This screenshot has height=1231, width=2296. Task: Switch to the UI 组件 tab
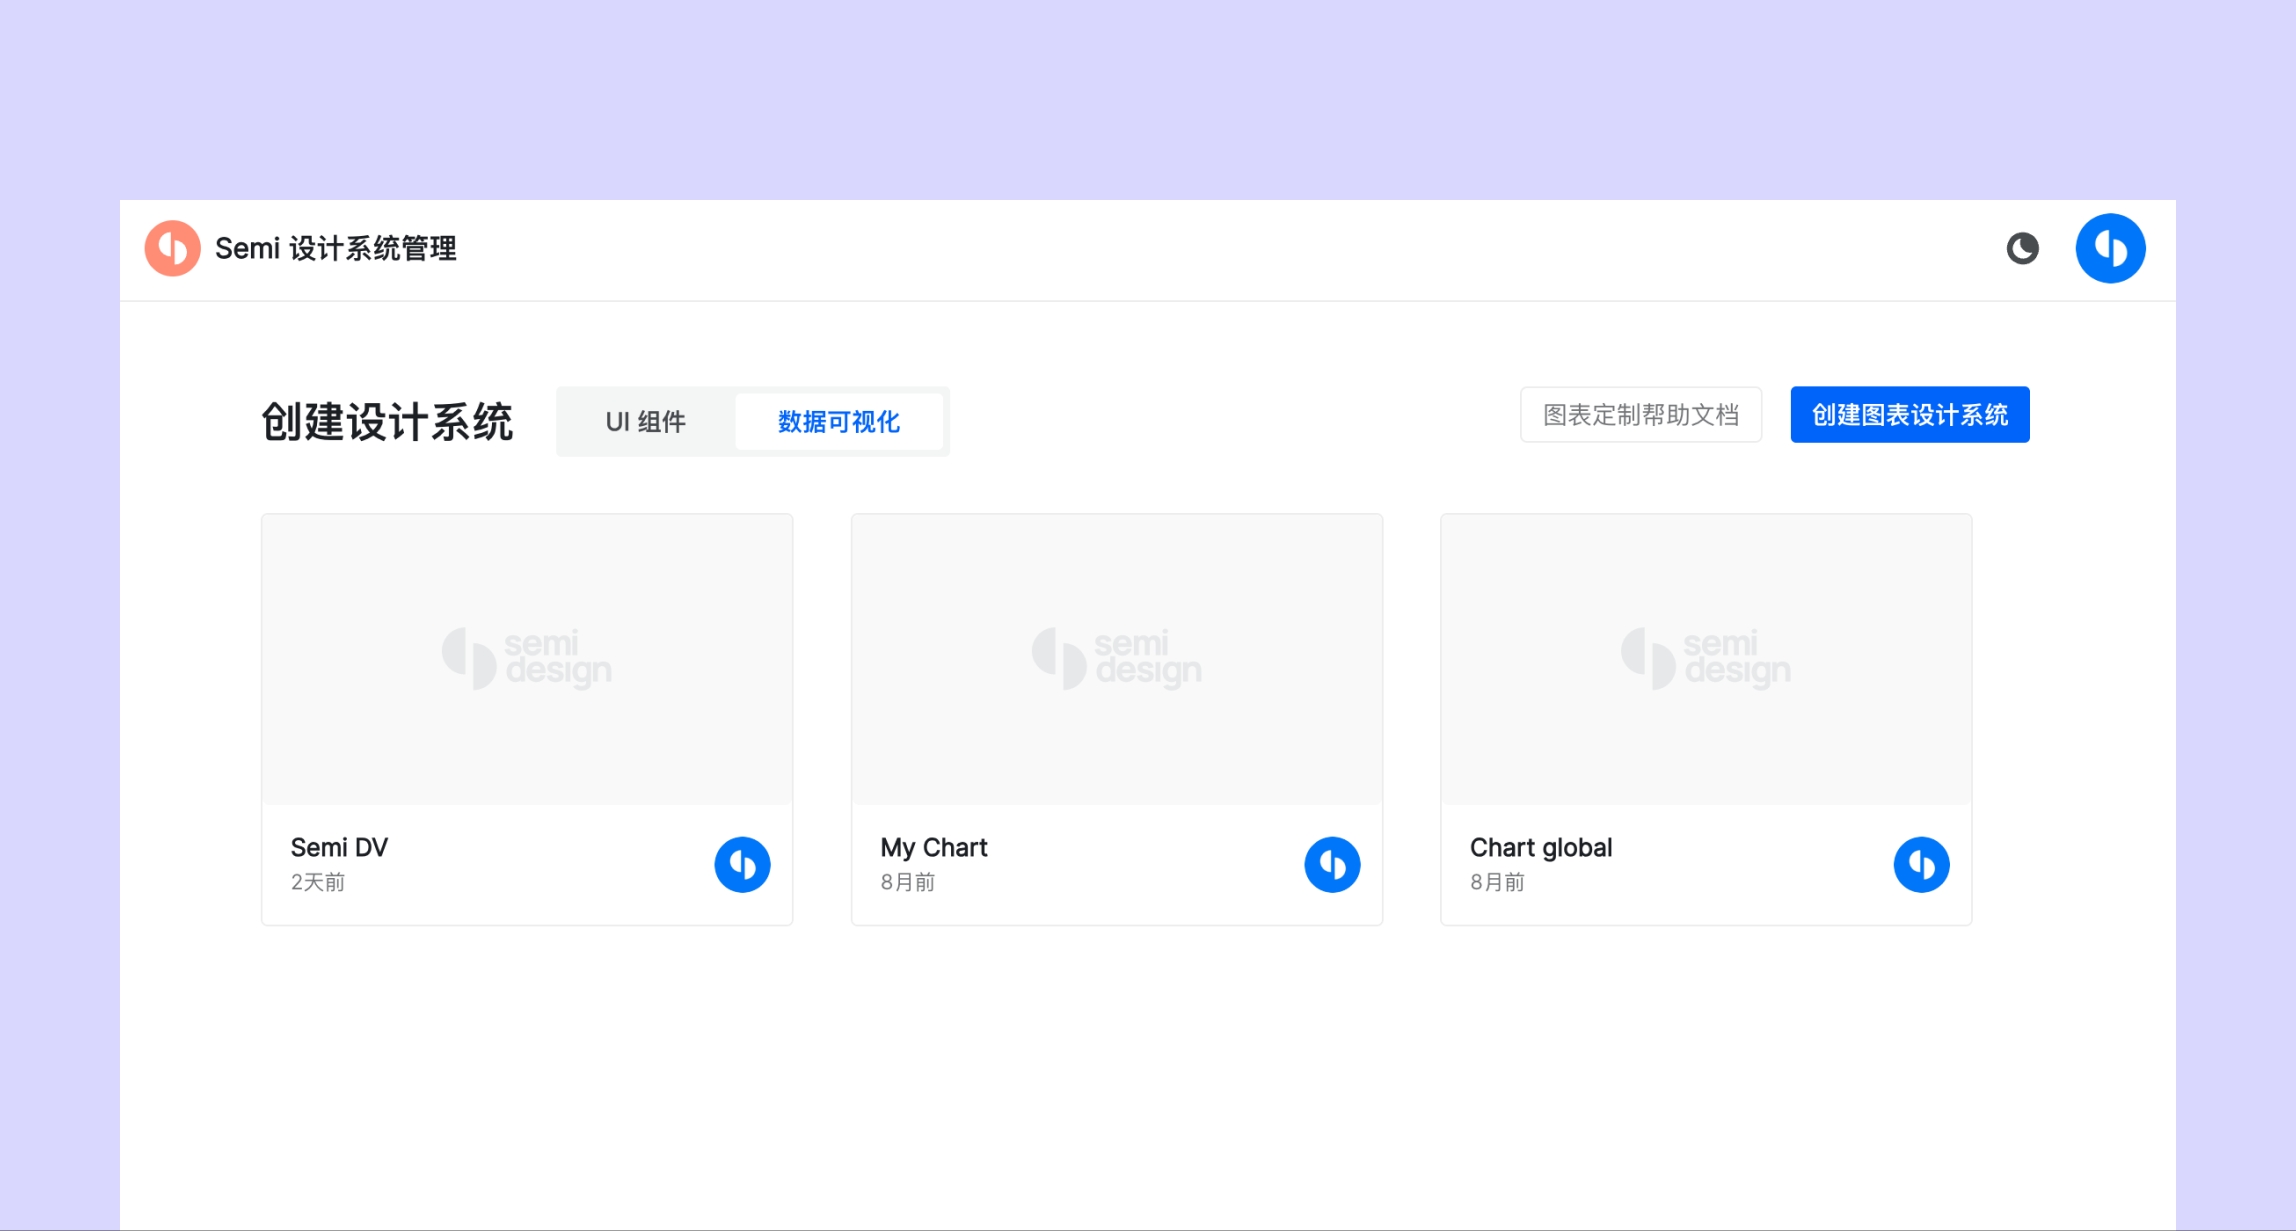click(x=646, y=422)
